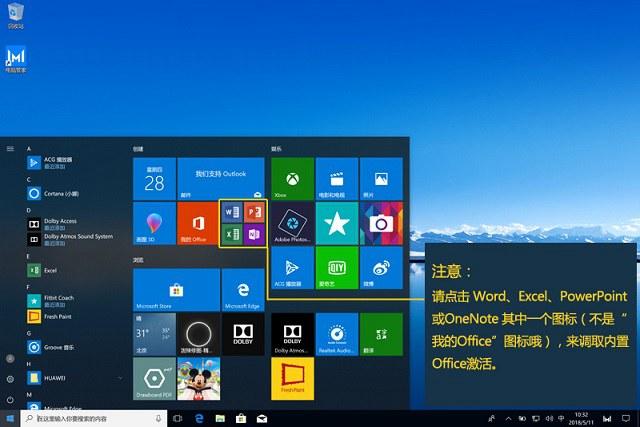Viewport: 640px width, 427px height.
Task: Open Fresh Paint in the app list
Action: click(73, 316)
